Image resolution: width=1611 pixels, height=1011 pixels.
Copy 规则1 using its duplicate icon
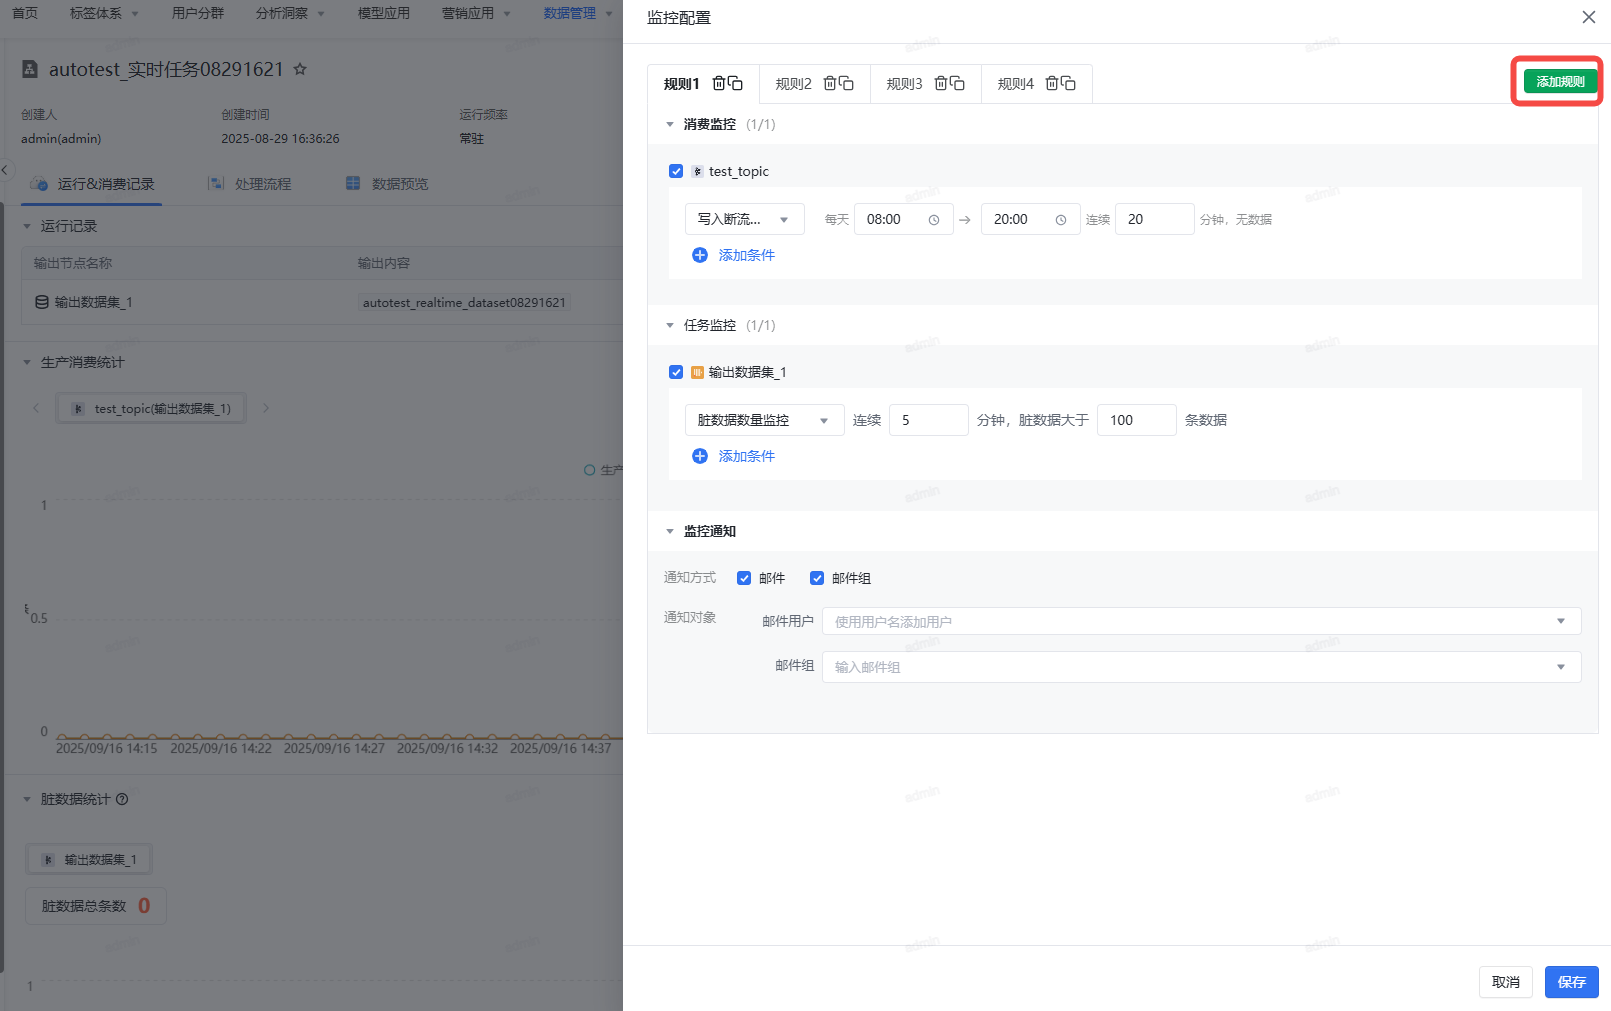coord(736,83)
